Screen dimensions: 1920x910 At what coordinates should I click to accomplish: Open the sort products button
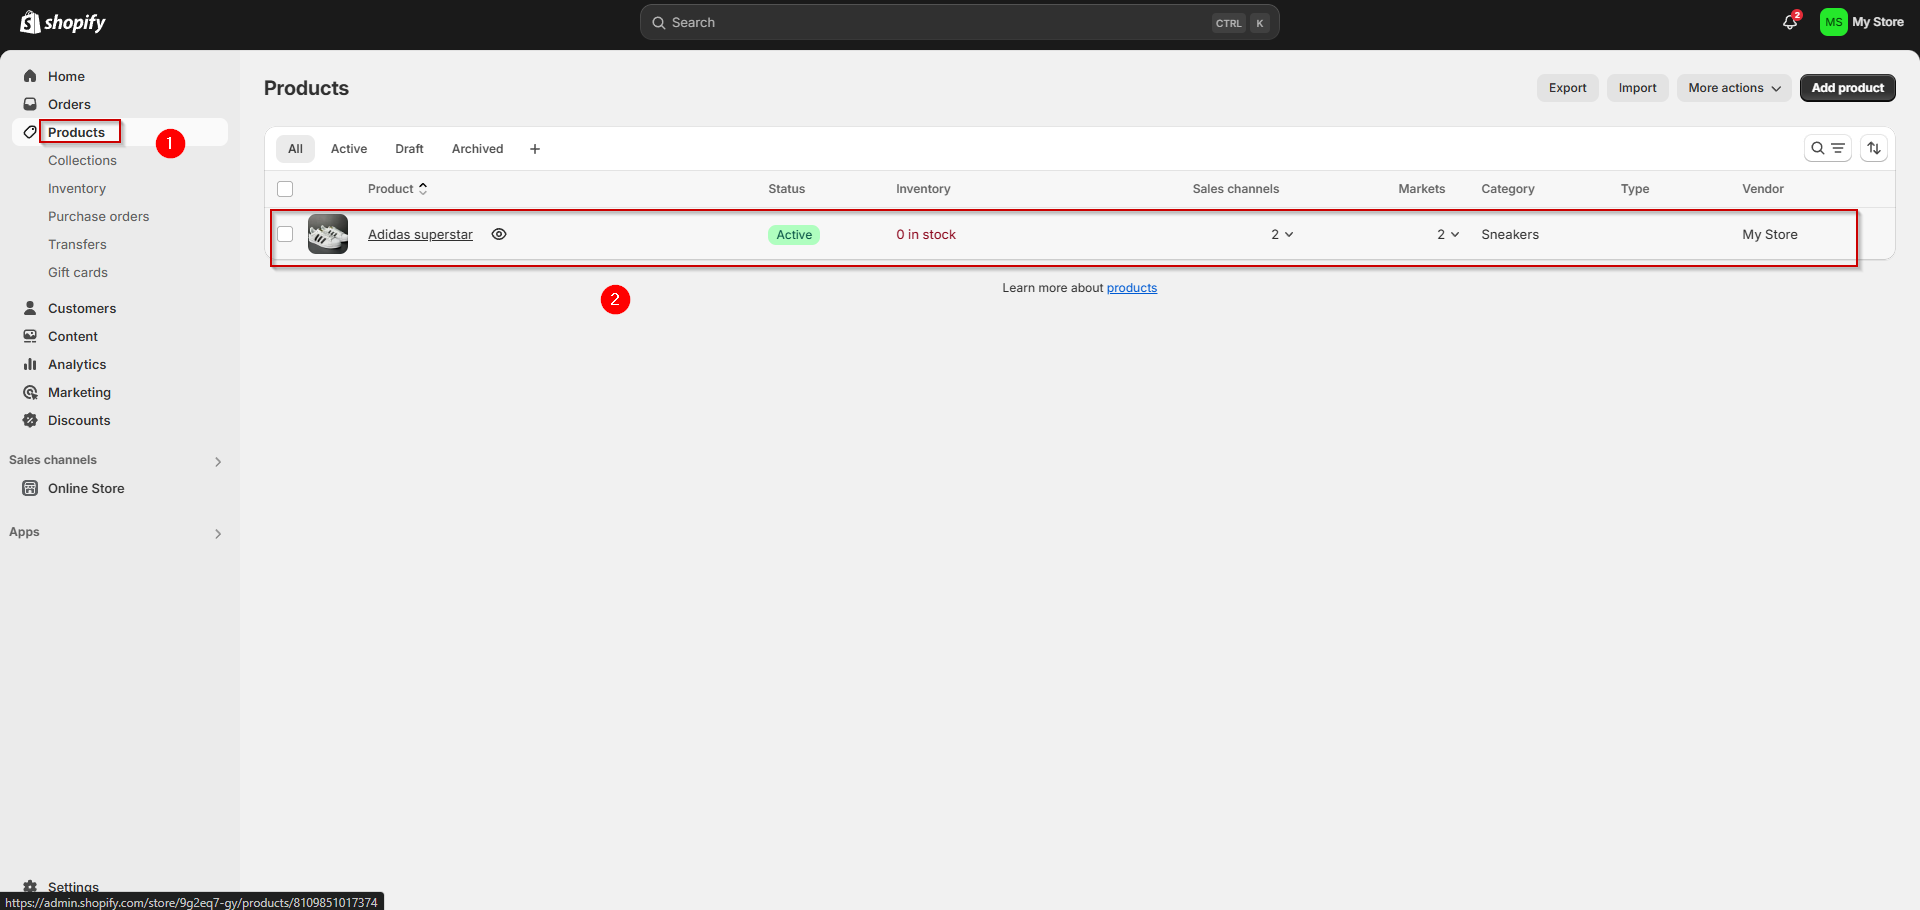point(1874,148)
